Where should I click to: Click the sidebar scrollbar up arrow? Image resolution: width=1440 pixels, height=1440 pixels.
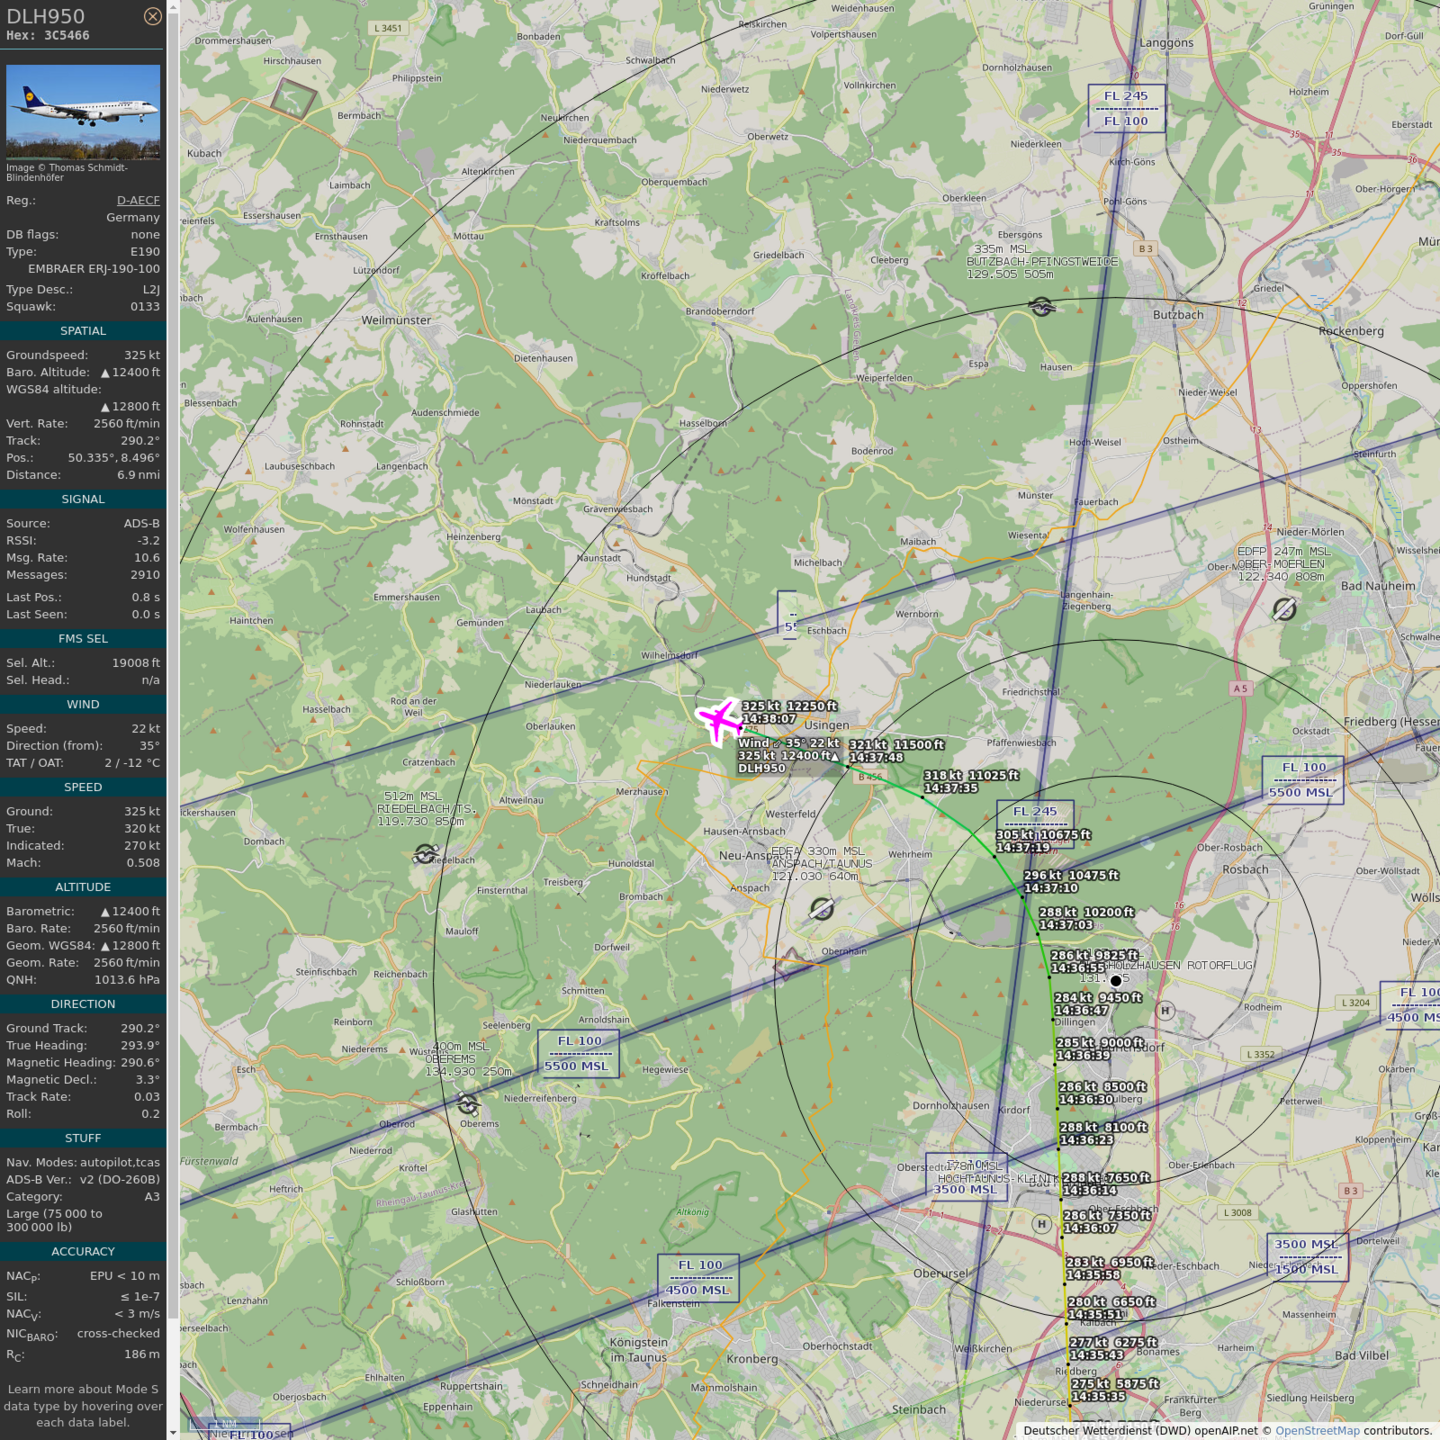pyautogui.click(x=173, y=7)
